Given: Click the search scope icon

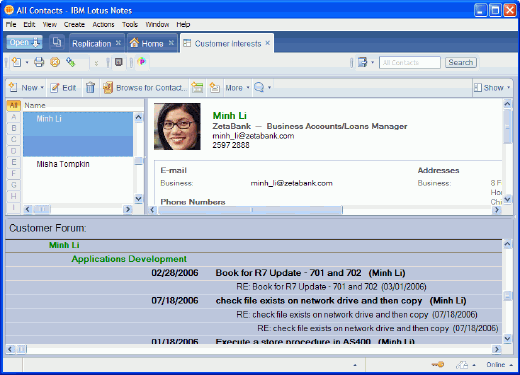Looking at the screenshot, I should coord(362,62).
